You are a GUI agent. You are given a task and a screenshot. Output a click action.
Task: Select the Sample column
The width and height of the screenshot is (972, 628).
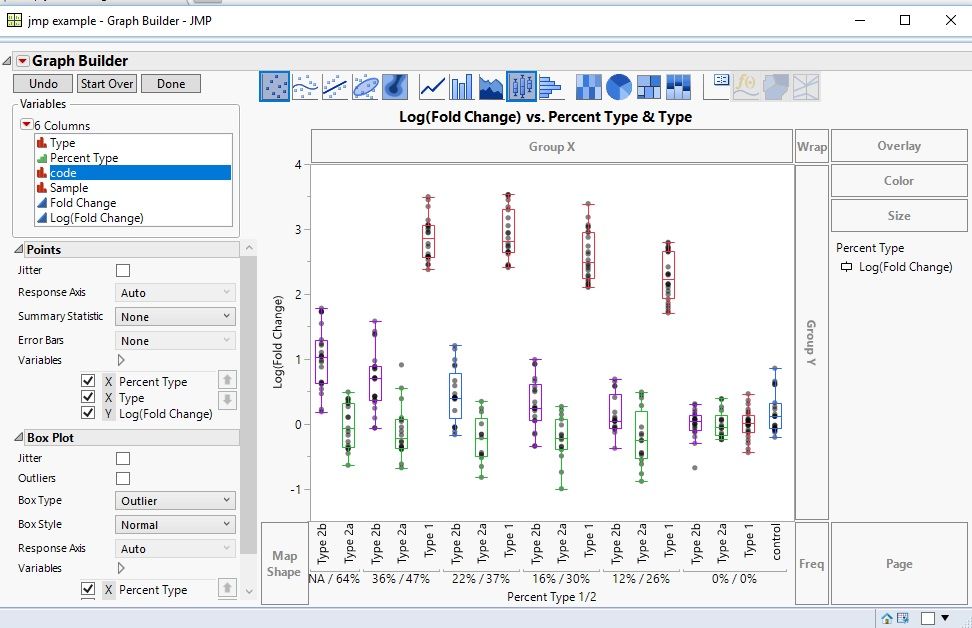(x=133, y=187)
